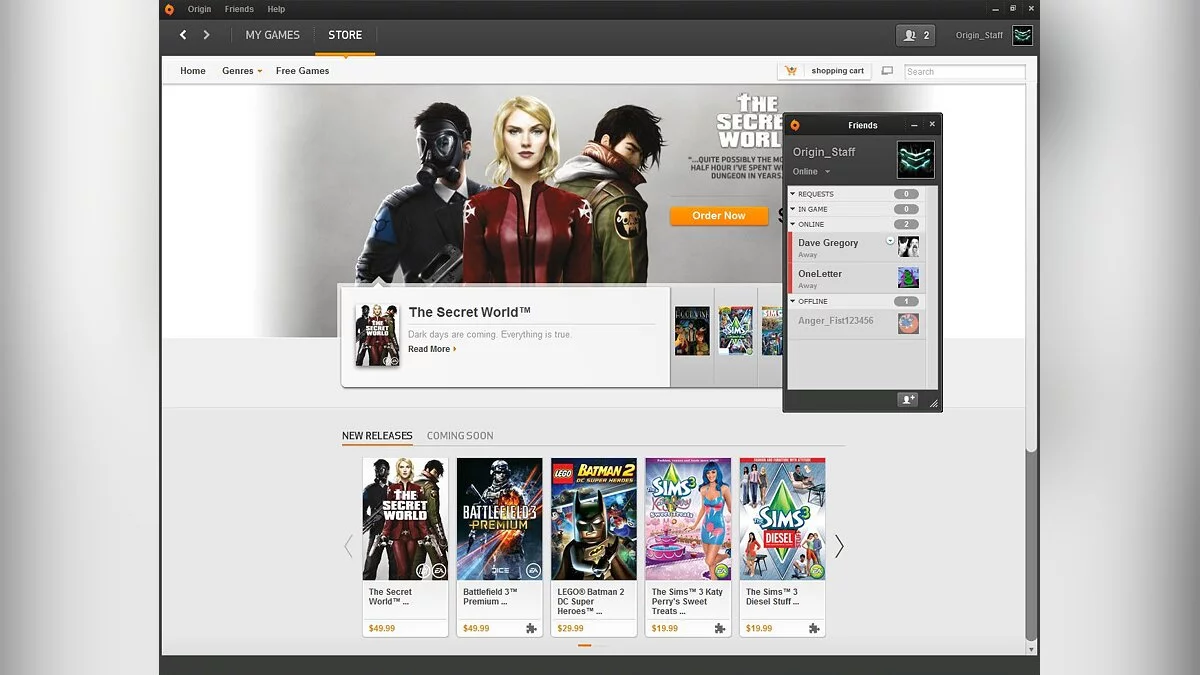The image size is (1200, 675).
Task: Open the options arrow next to Dave Gregory
Action: pos(890,241)
